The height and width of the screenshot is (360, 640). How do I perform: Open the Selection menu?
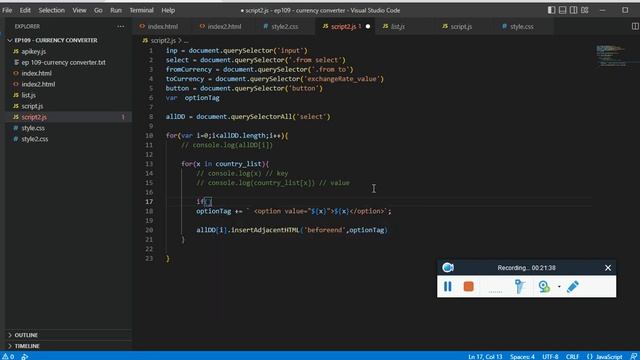coord(51,10)
